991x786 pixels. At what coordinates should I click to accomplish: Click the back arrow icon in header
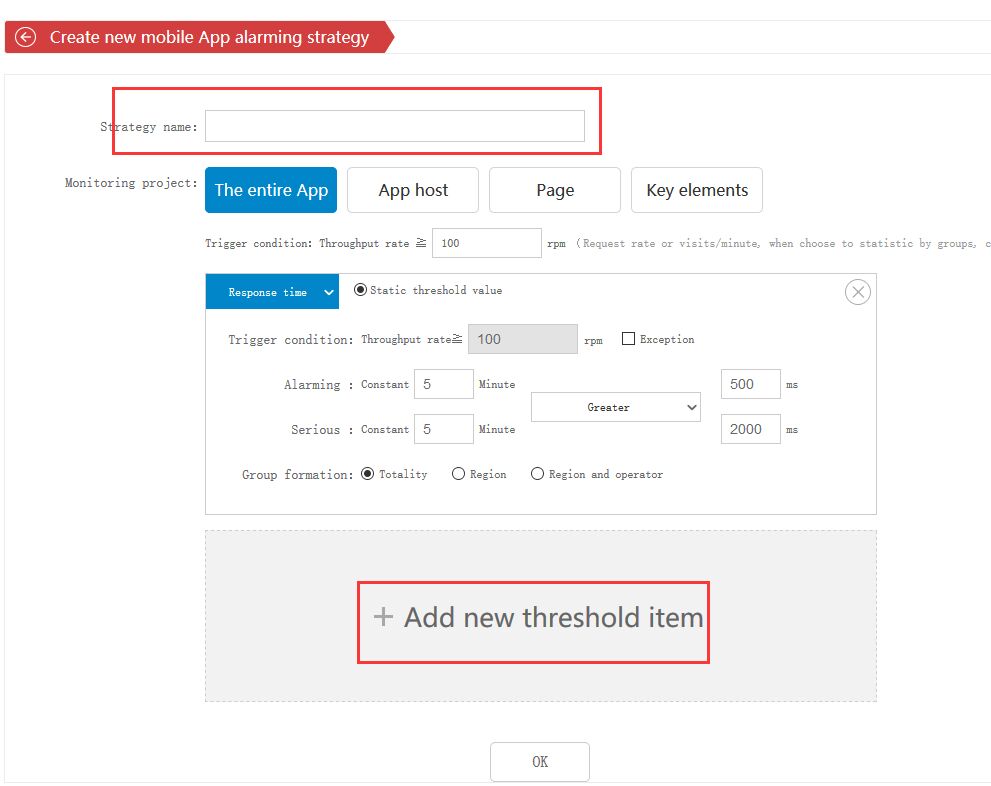pyautogui.click(x=27, y=38)
